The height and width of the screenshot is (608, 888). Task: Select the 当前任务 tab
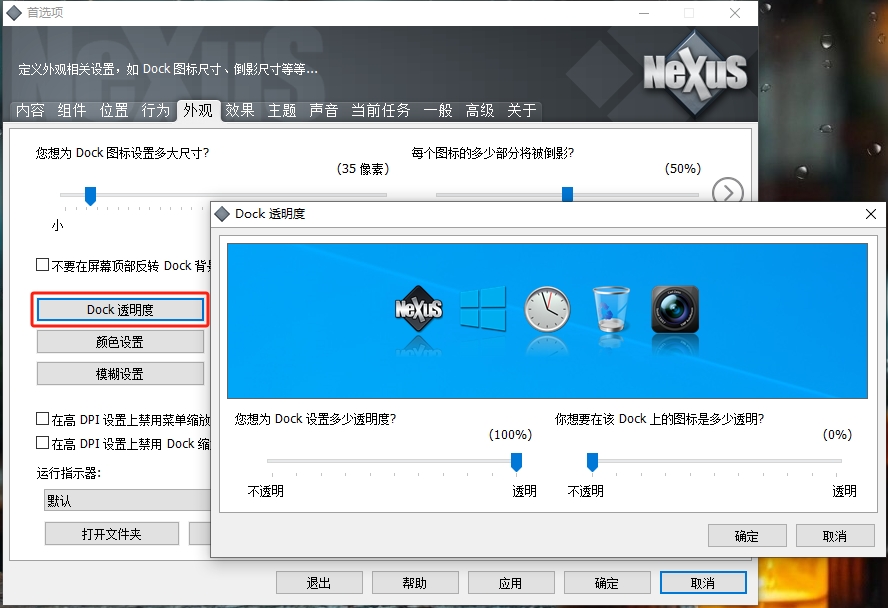[x=380, y=111]
